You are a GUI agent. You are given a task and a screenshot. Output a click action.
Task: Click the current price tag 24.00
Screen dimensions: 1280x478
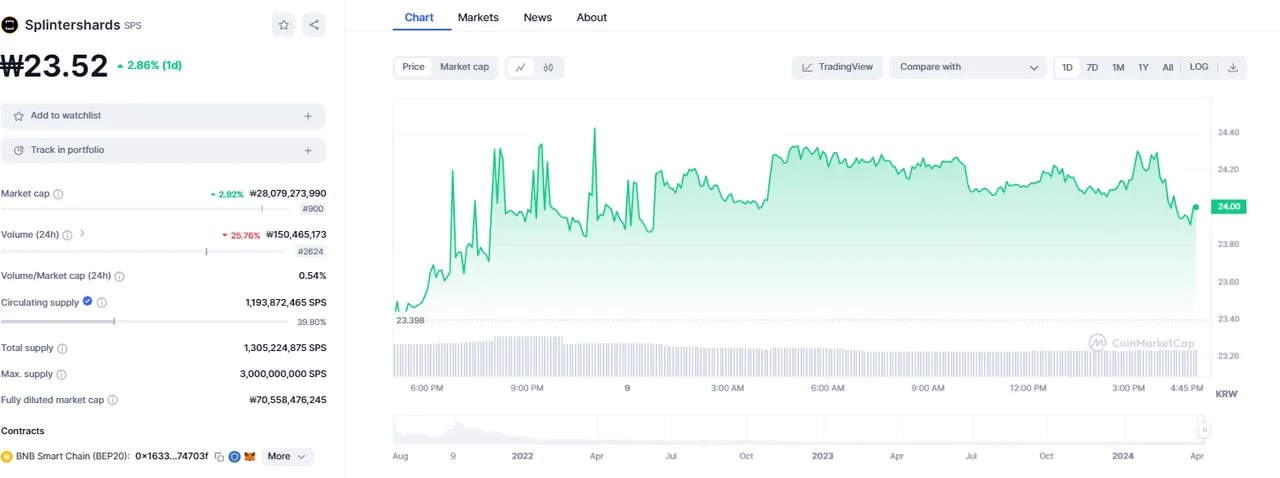coord(1228,207)
